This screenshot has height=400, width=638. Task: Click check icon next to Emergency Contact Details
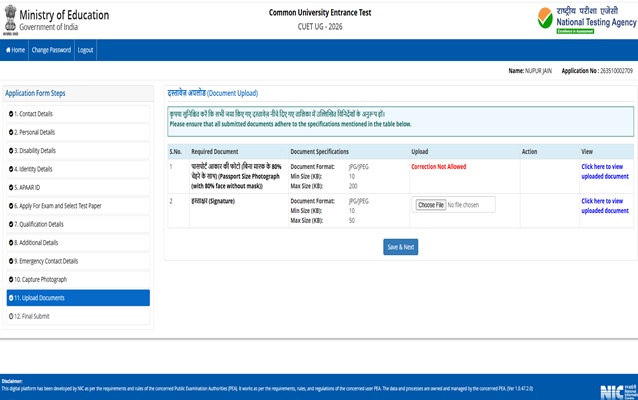click(11, 261)
